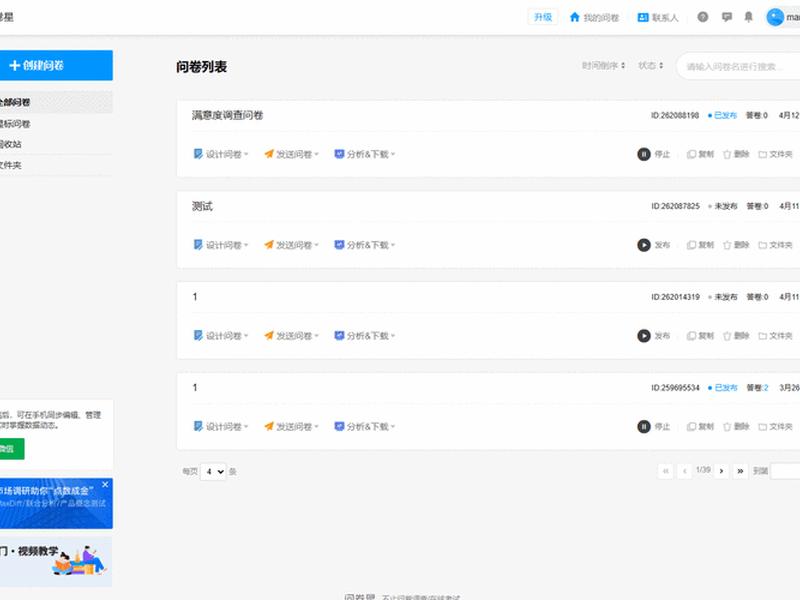Copy survey ID 259695534
This screenshot has height=600, width=800.
700,427
